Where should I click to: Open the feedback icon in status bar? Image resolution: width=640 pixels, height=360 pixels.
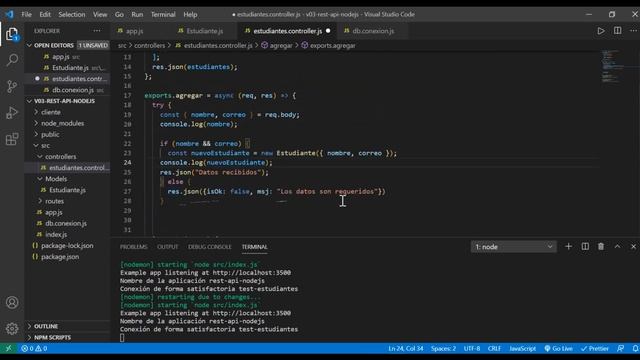coord(620,349)
